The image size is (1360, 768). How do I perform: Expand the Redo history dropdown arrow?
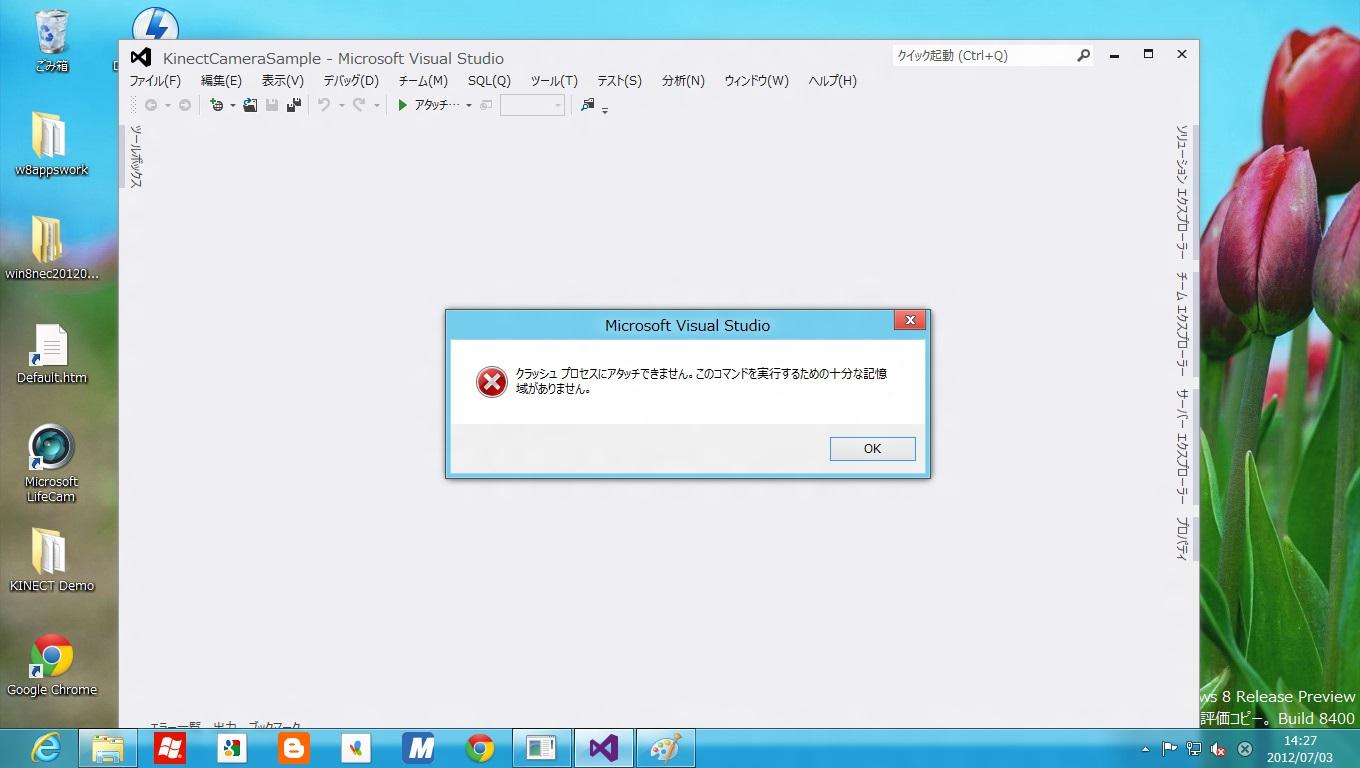(376, 105)
